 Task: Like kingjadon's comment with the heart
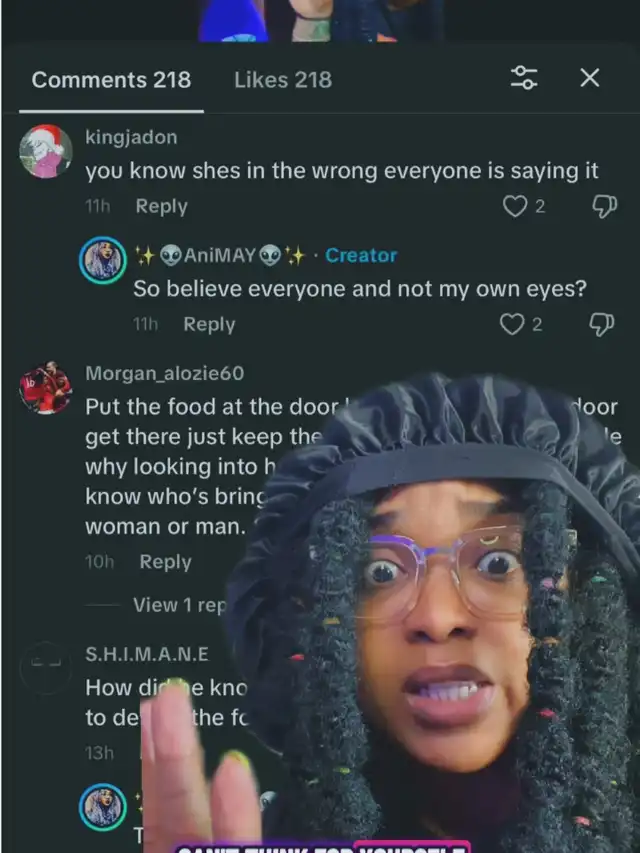click(514, 206)
